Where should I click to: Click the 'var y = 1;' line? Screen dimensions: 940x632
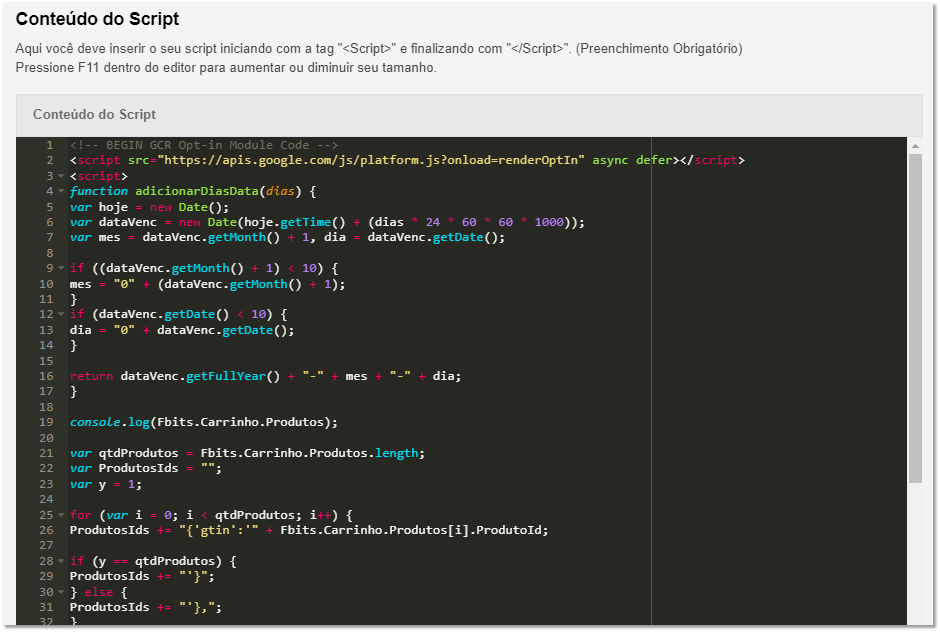click(x=106, y=484)
